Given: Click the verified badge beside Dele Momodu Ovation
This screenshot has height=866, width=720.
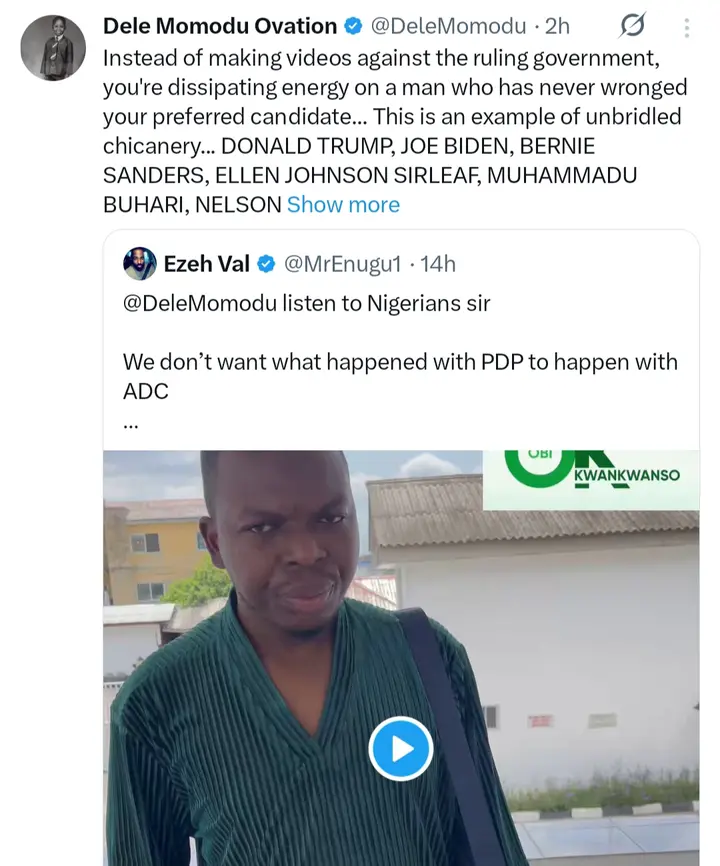Looking at the screenshot, I should pos(355,26).
